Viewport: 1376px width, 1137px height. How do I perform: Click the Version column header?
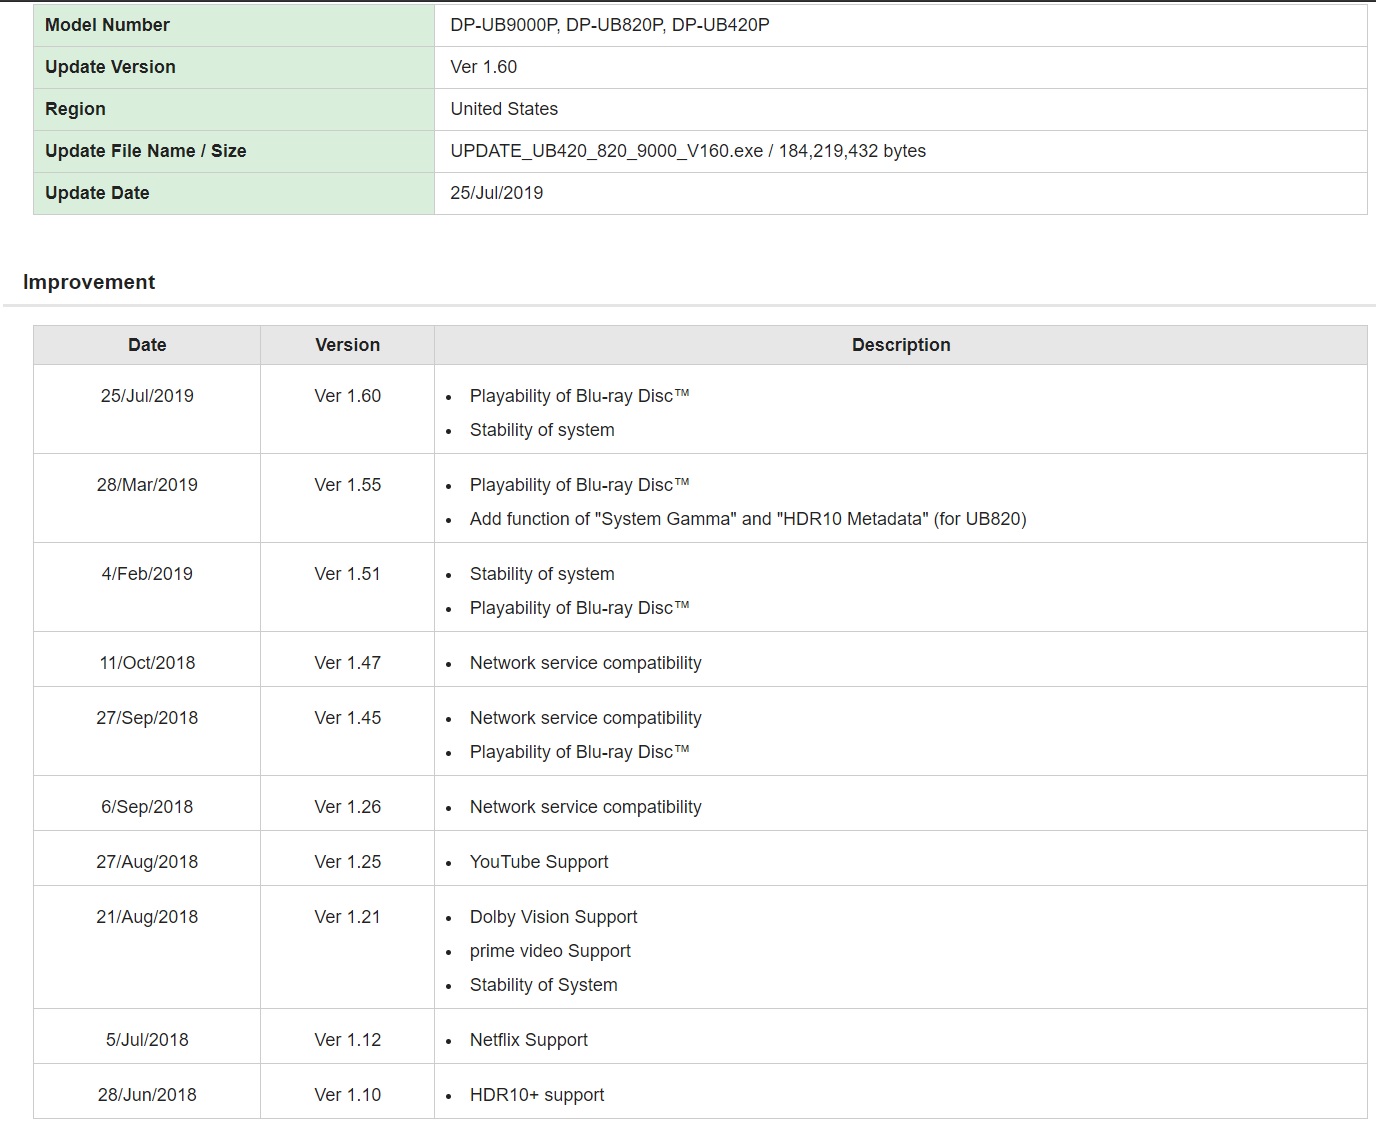coord(347,345)
